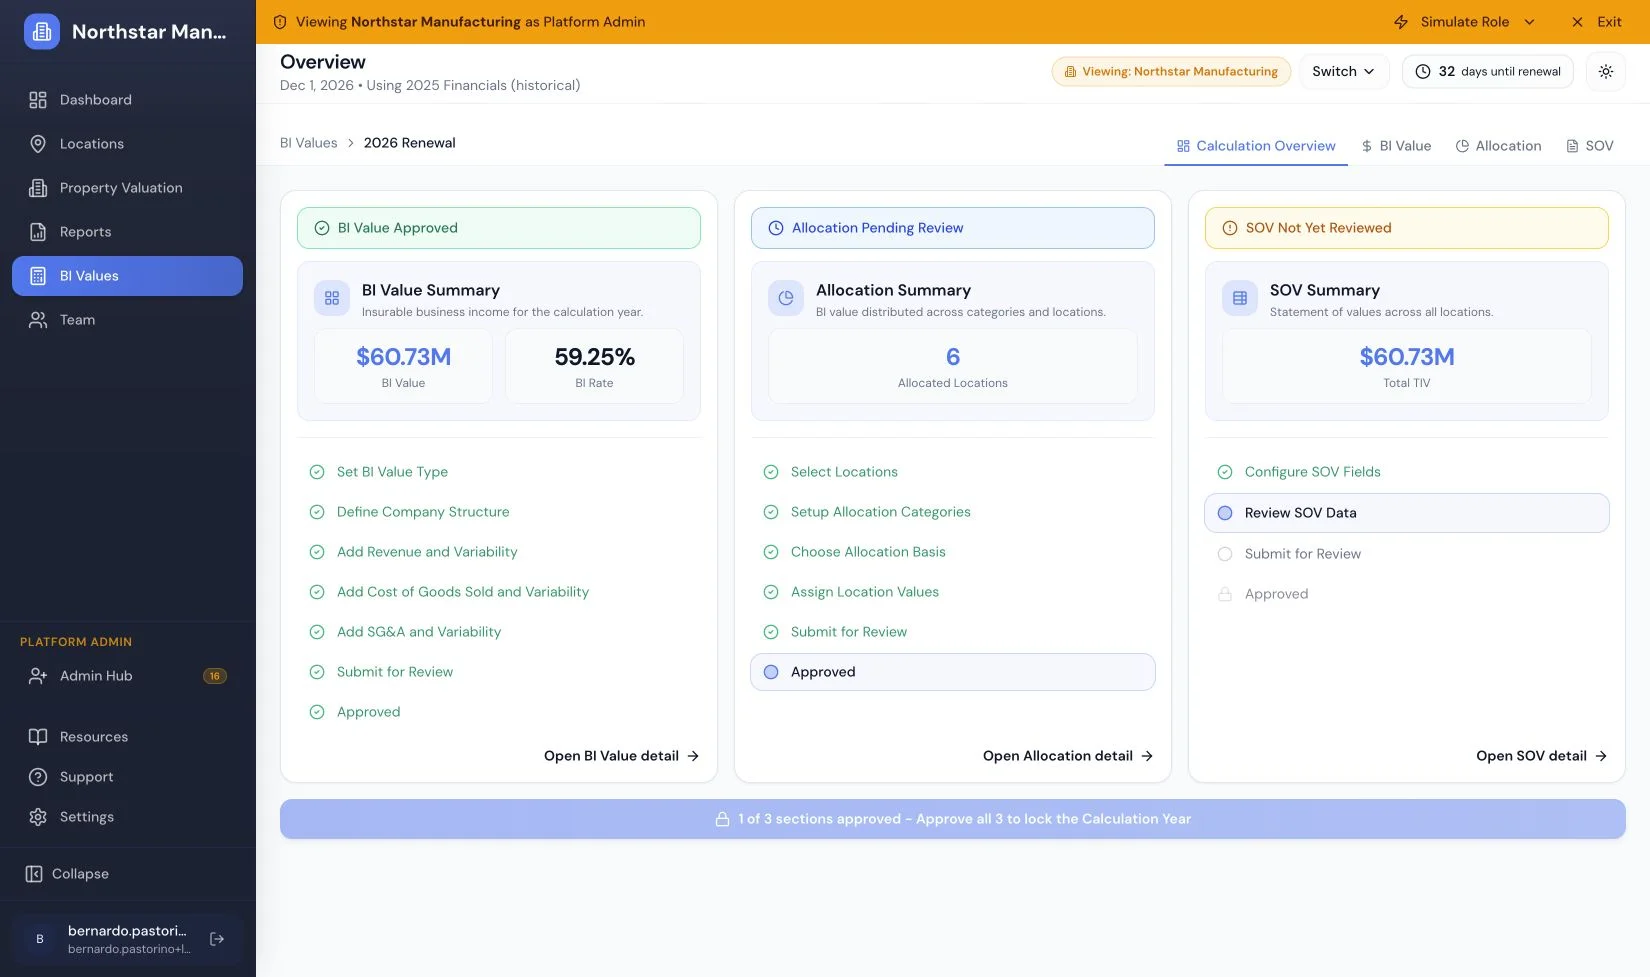Select the Review SOV Data step
Image resolution: width=1650 pixels, height=977 pixels.
(1407, 513)
